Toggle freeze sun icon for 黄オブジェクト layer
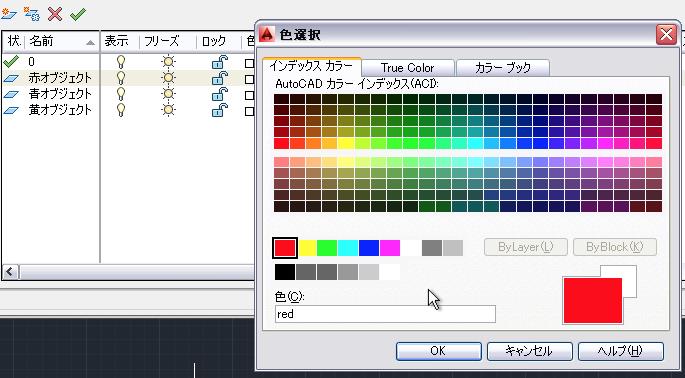 tap(168, 111)
